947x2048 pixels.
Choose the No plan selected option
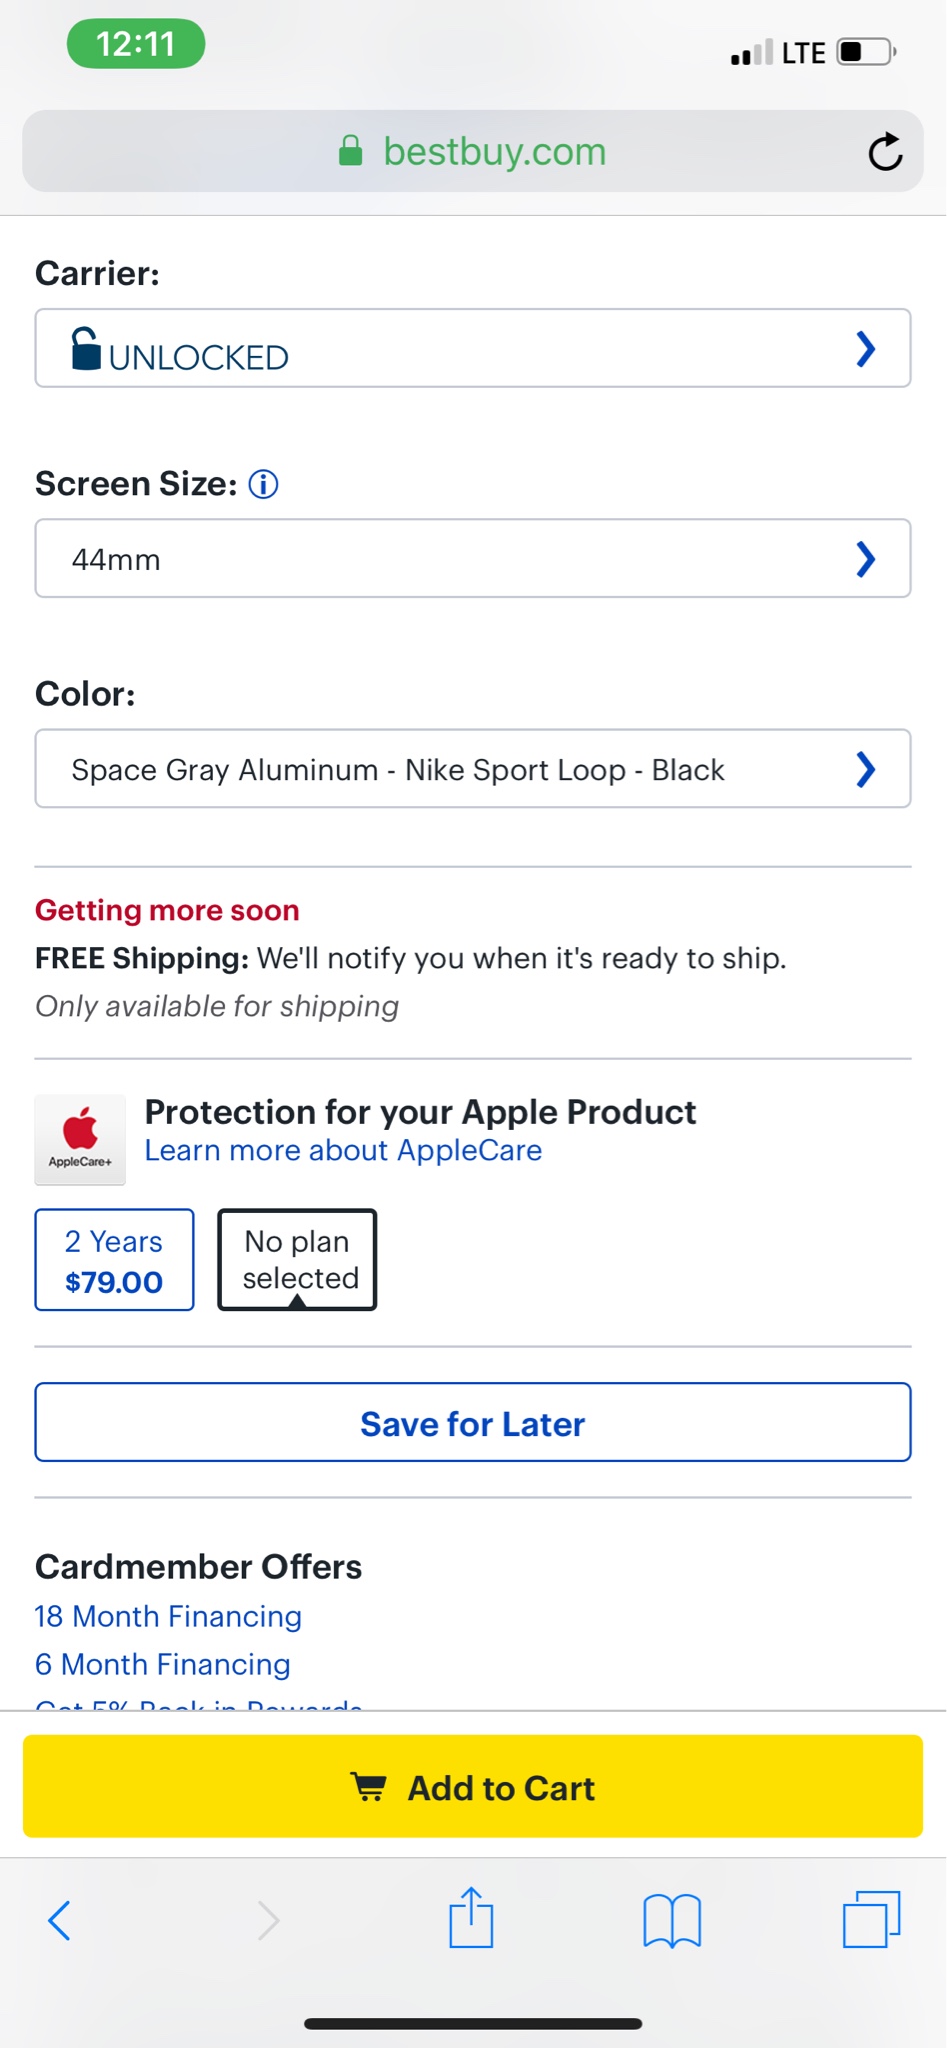pos(297,1260)
